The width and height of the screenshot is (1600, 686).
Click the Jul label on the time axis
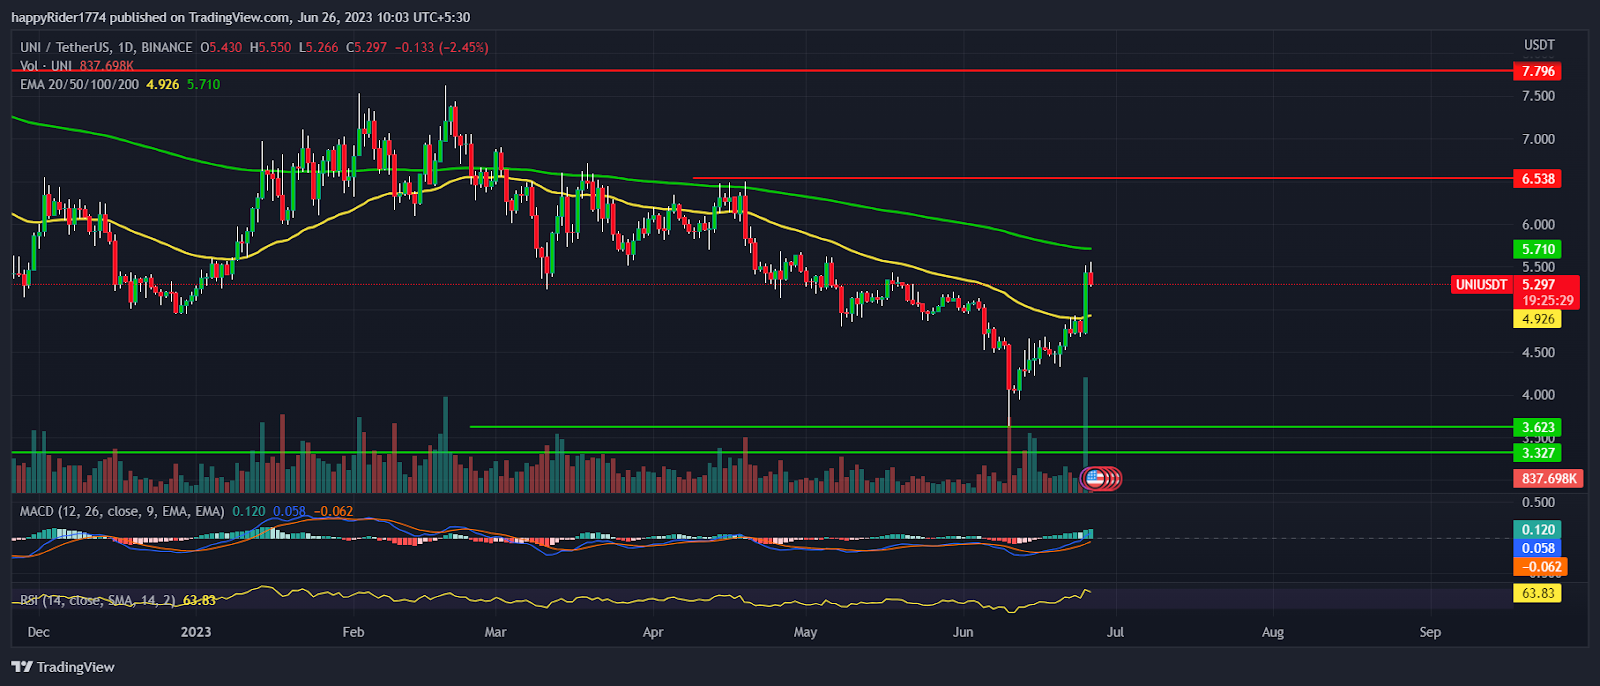coord(1115,632)
